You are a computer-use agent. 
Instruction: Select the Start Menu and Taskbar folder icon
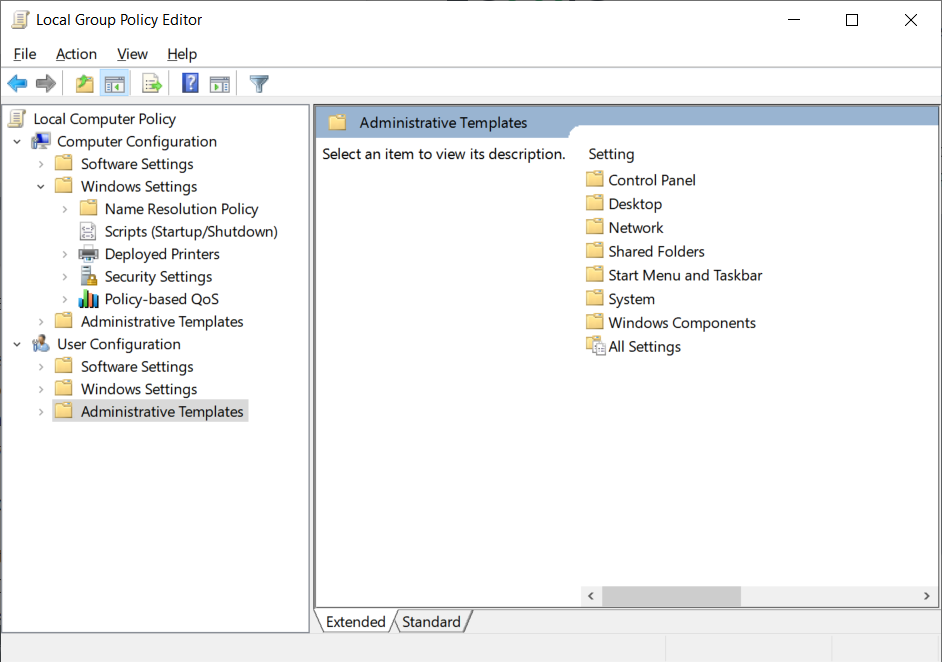tap(595, 275)
